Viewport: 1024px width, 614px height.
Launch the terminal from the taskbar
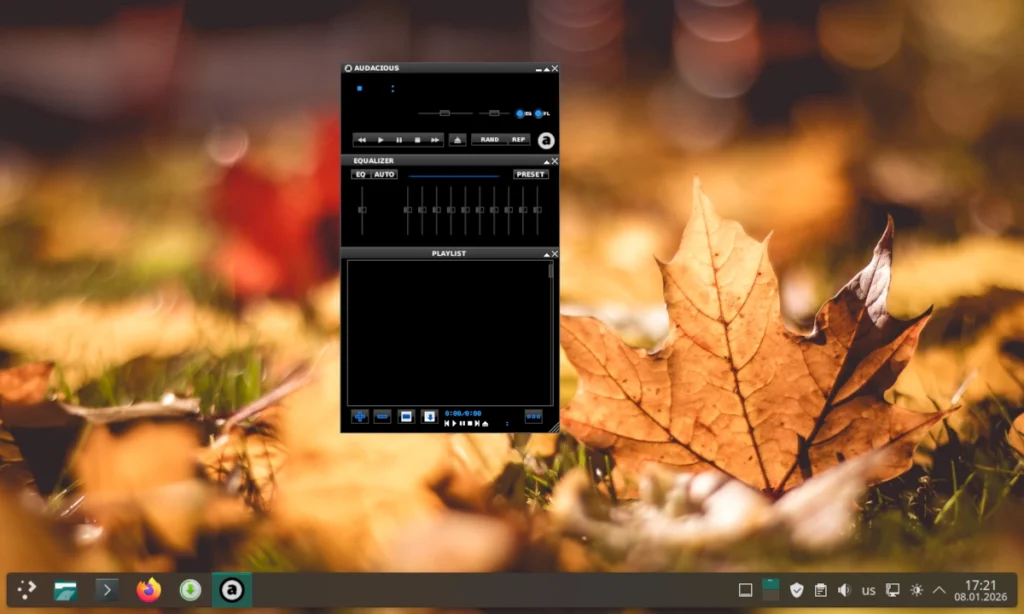coord(107,590)
